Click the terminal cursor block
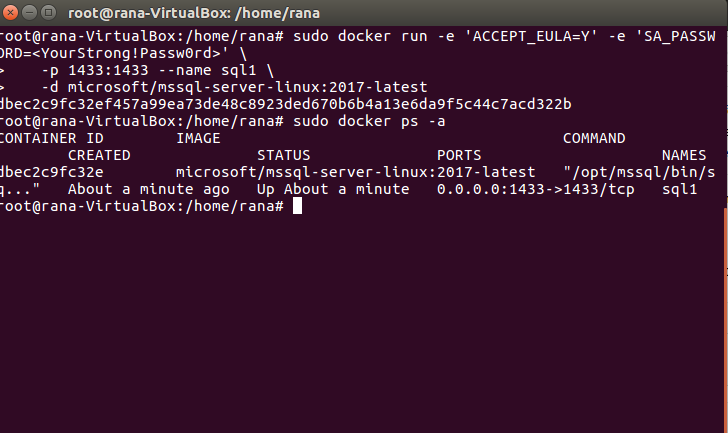 pos(297,206)
